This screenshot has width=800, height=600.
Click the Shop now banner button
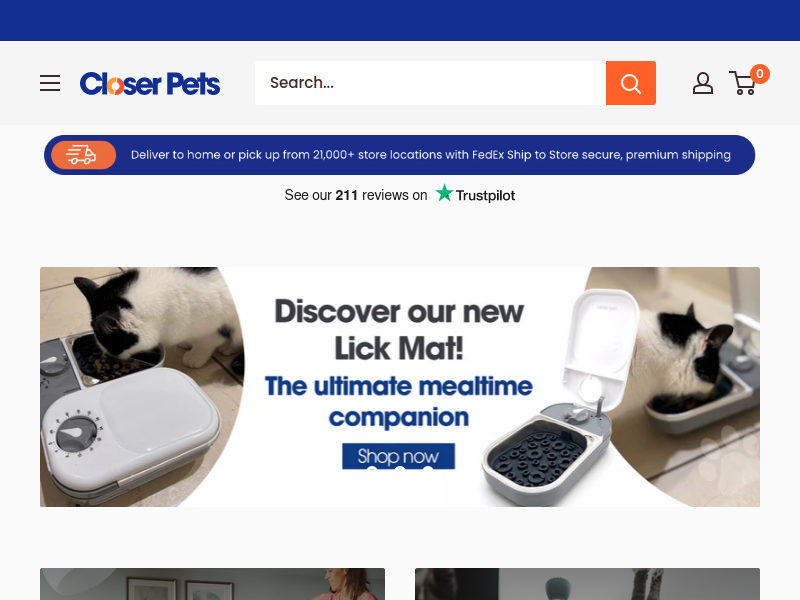[398, 456]
